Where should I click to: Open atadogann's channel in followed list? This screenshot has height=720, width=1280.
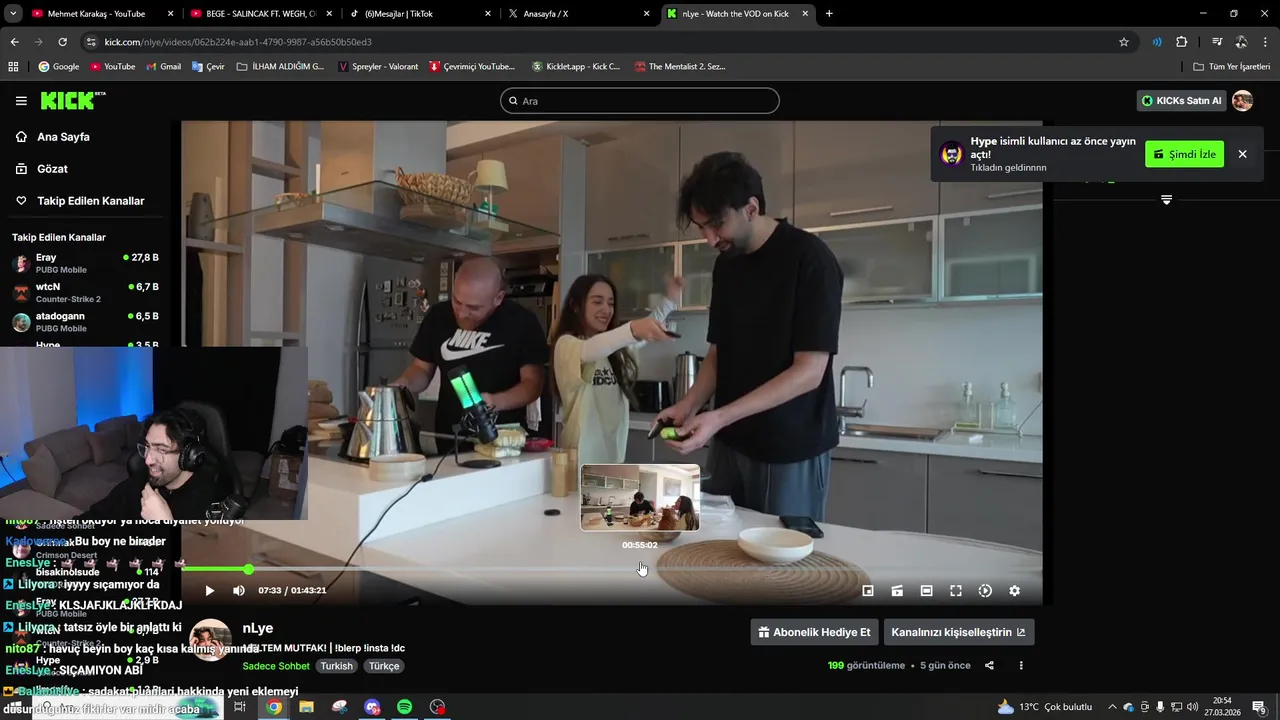click(85, 321)
